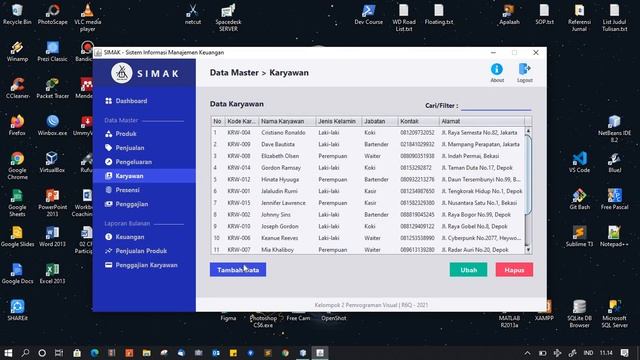The width and height of the screenshot is (640, 360).
Task: Select the Jennifer Lawrence row
Action: (x=368, y=203)
